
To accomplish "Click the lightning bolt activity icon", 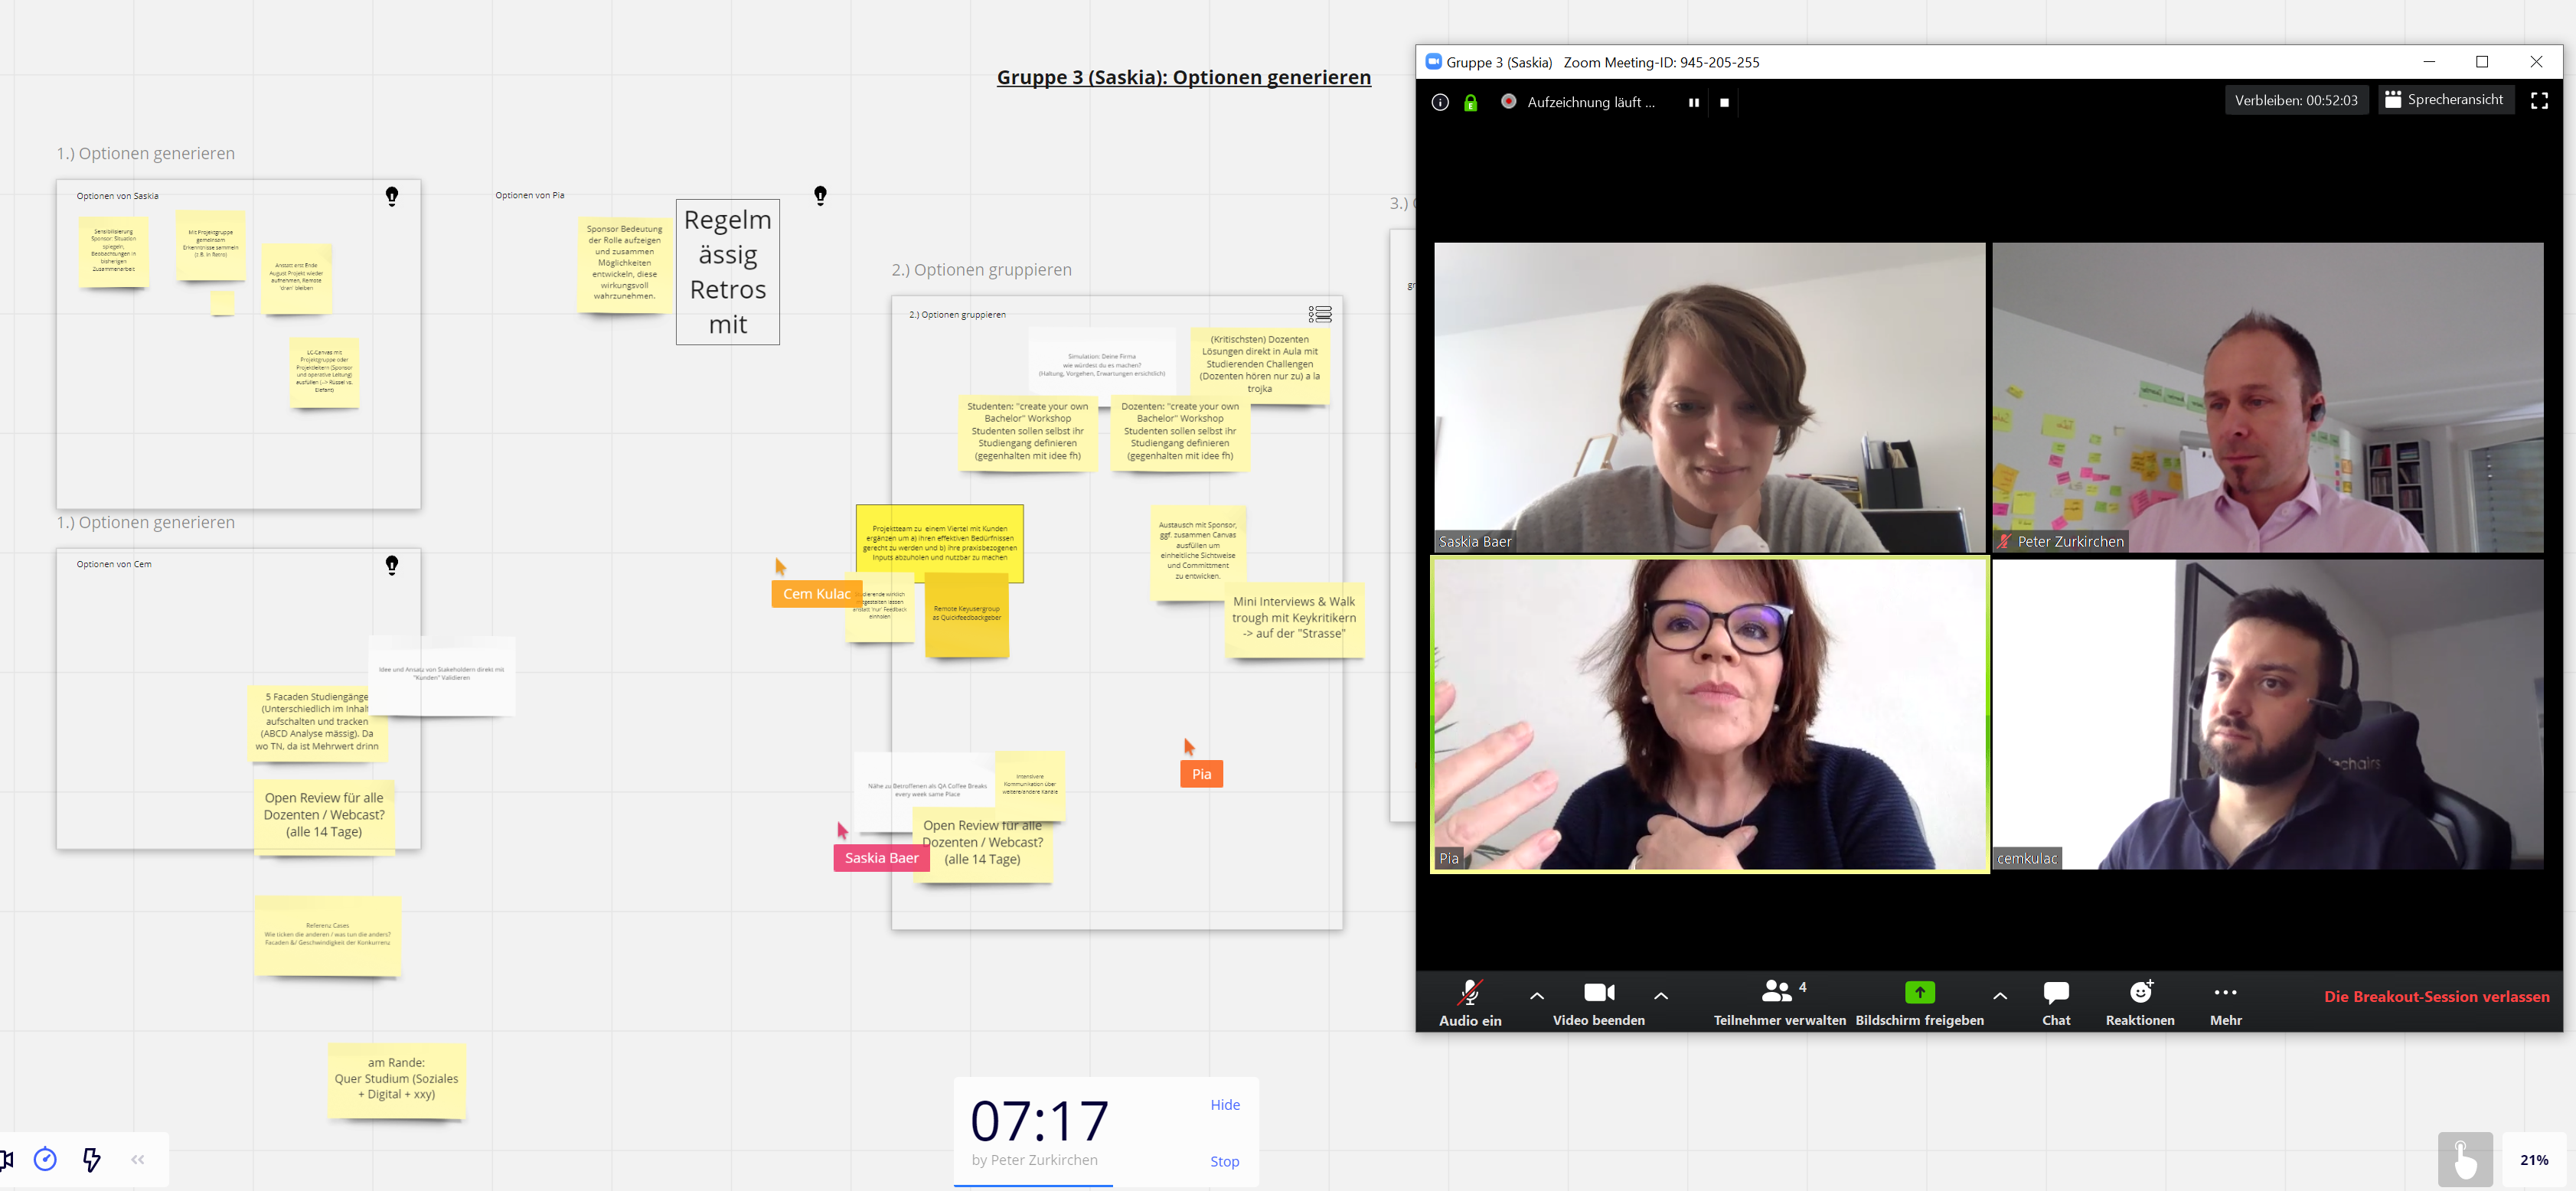I will (x=92, y=1159).
